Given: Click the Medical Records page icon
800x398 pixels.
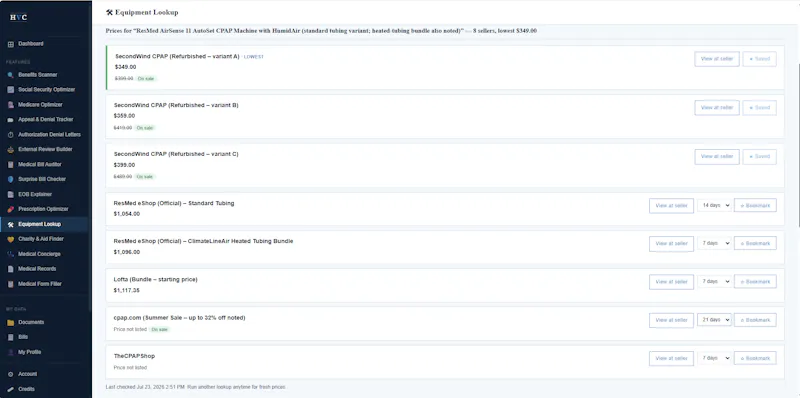Looking at the screenshot, I should point(11,269).
